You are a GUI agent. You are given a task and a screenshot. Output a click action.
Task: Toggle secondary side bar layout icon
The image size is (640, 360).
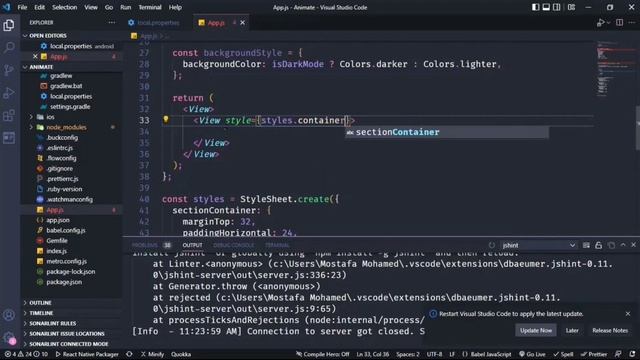pos(556,7)
